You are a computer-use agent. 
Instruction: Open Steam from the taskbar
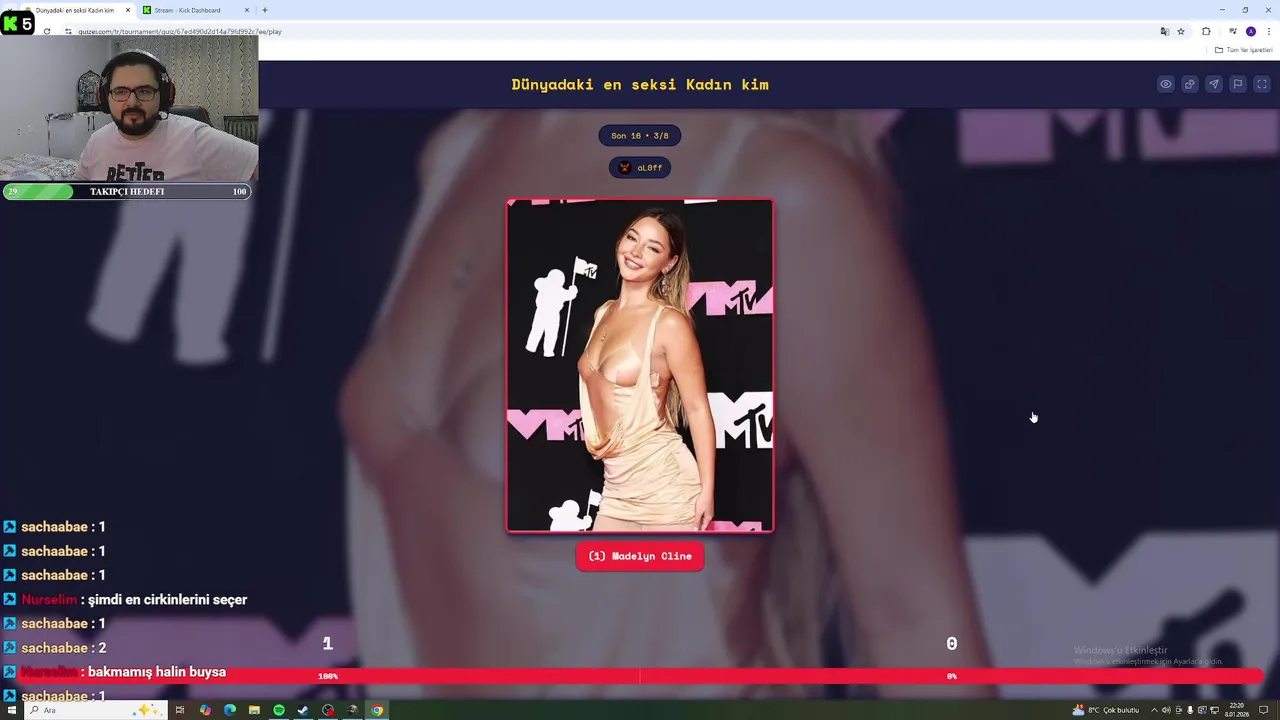[303, 710]
